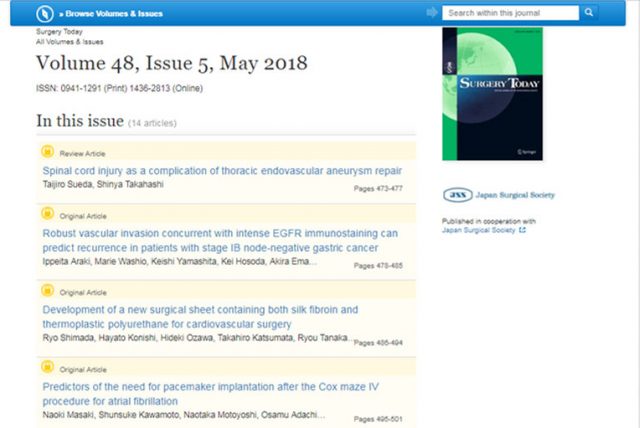Click the search magnifier button

[590, 13]
